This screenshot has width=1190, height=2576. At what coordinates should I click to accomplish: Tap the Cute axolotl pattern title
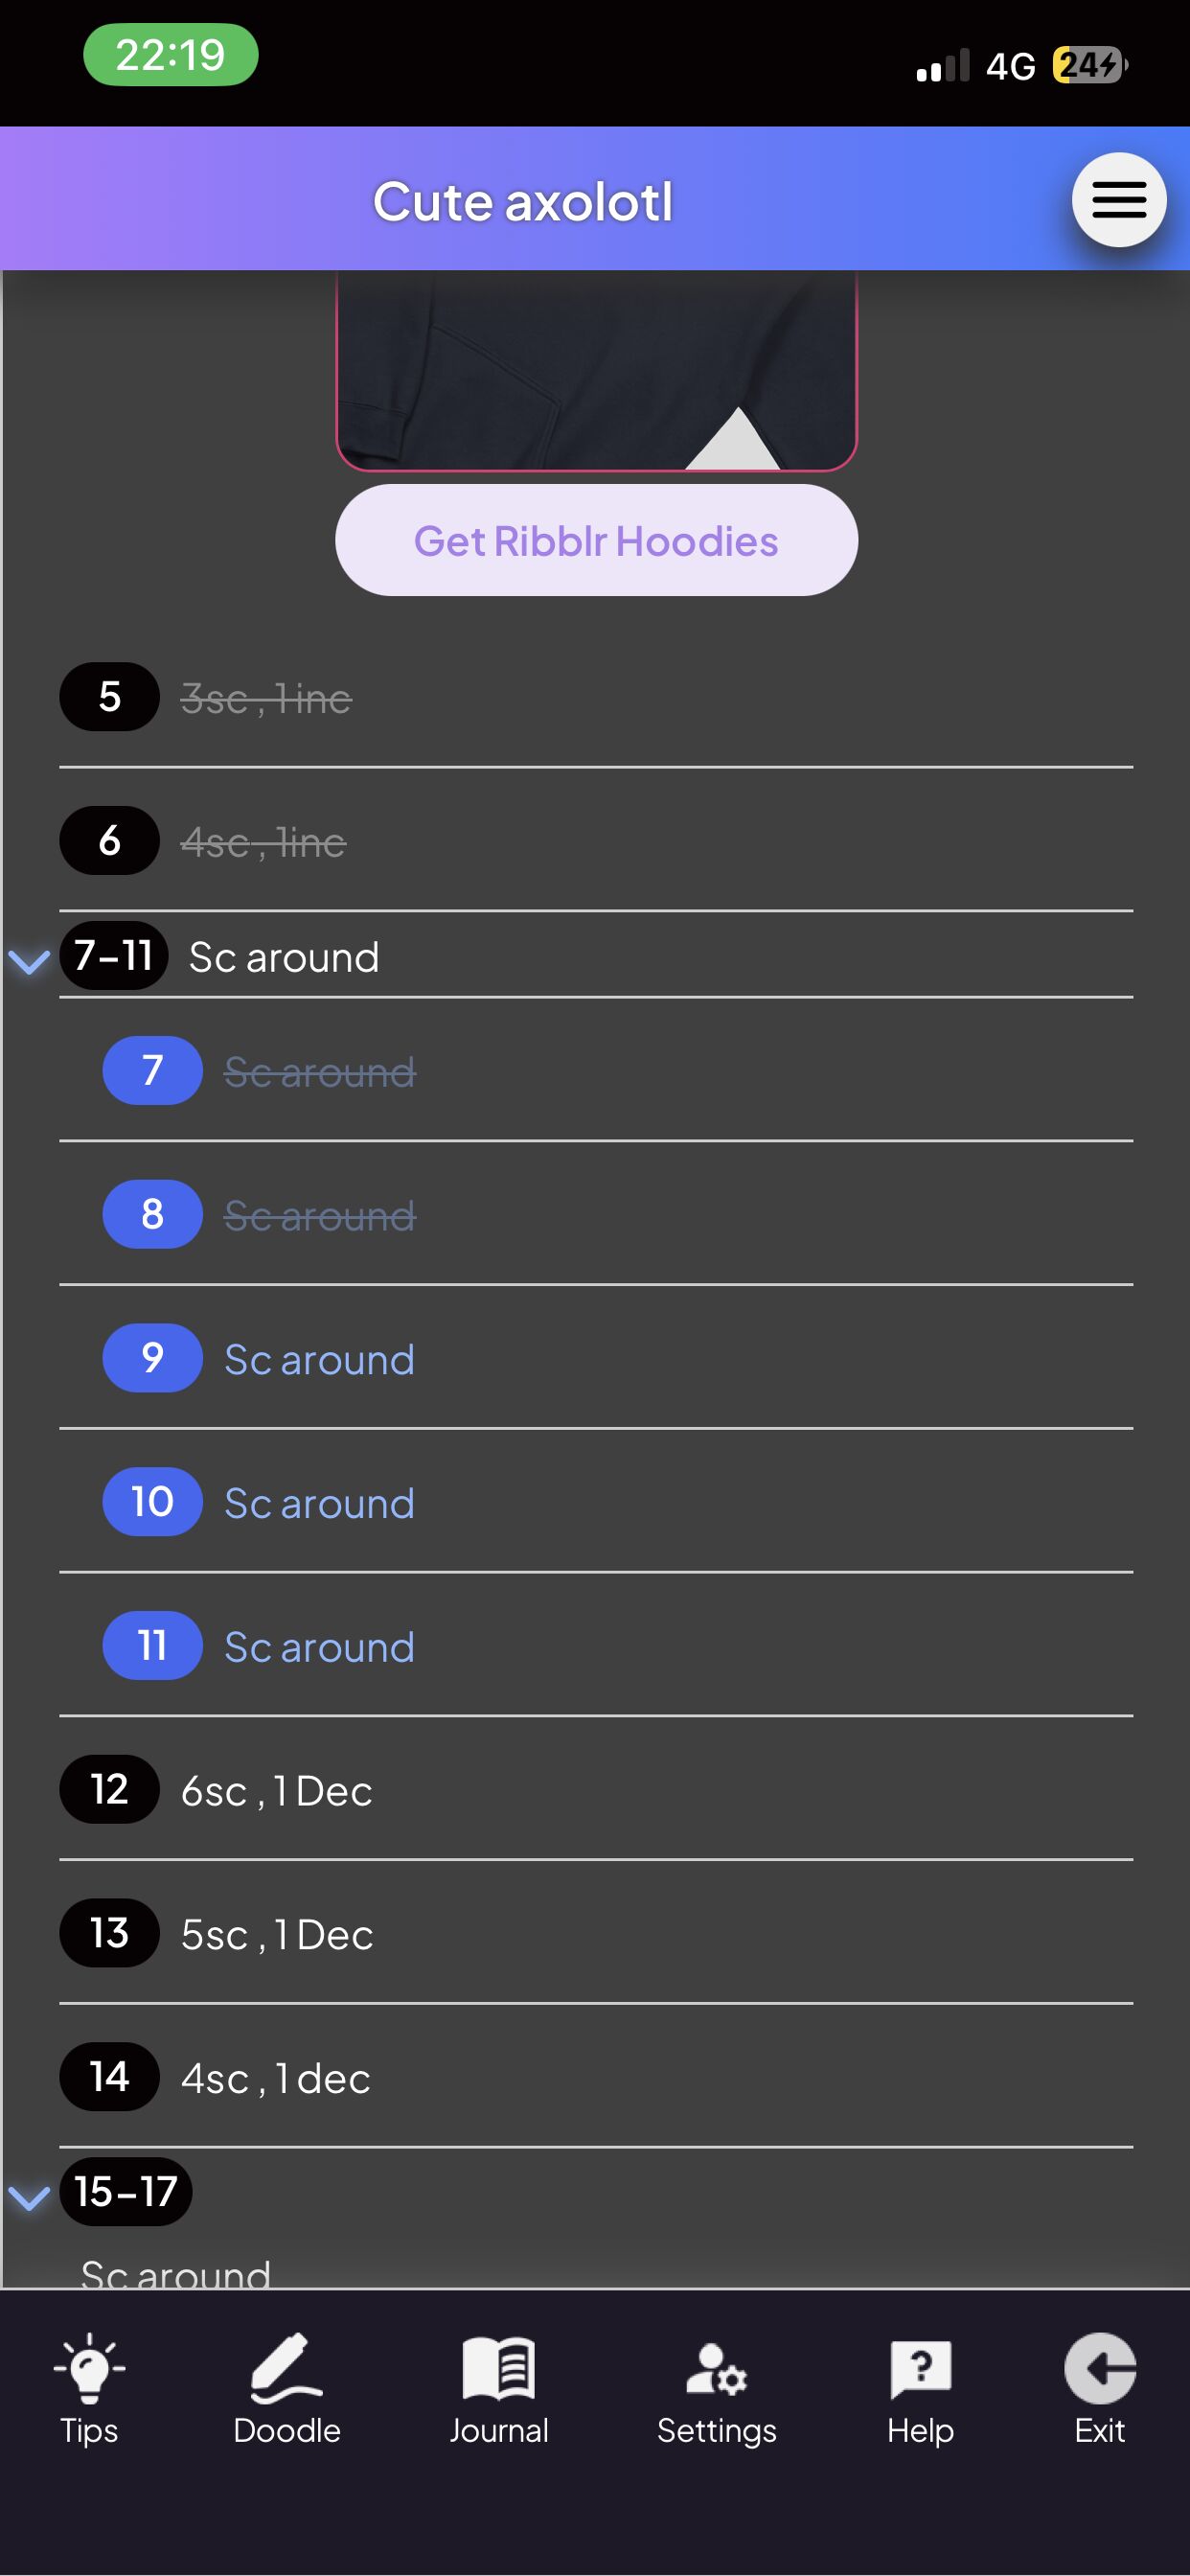pos(522,202)
